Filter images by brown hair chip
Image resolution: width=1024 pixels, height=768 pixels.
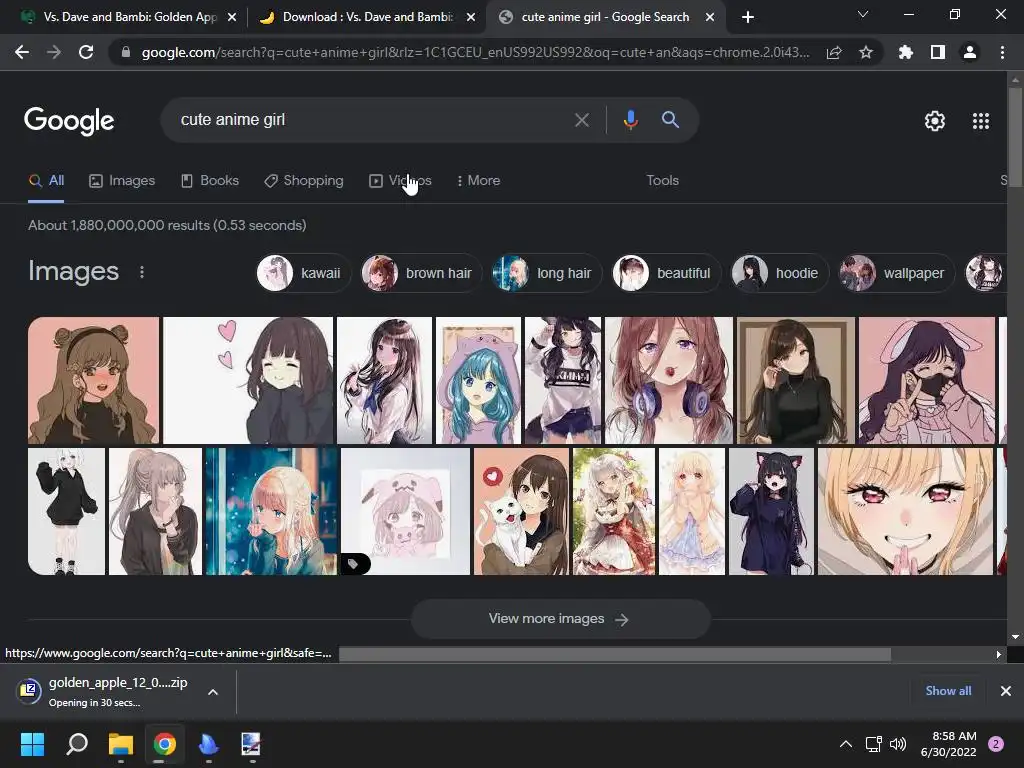[x=421, y=273]
